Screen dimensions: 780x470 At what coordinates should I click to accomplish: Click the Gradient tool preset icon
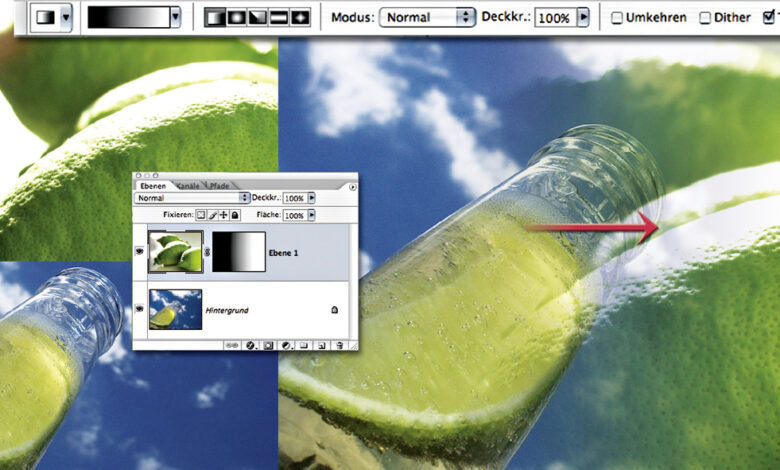coord(46,17)
